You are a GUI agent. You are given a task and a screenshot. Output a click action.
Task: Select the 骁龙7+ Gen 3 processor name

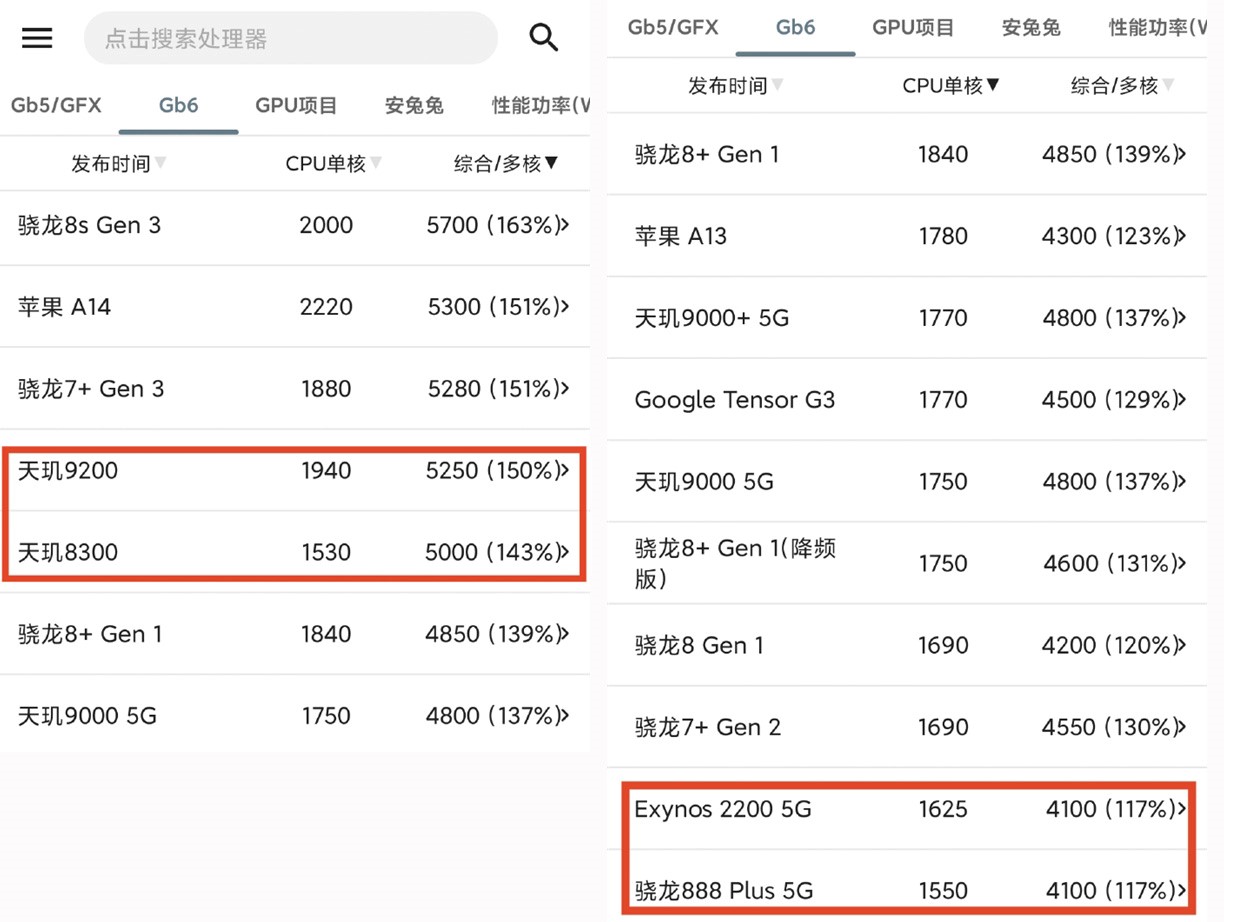tap(91, 389)
